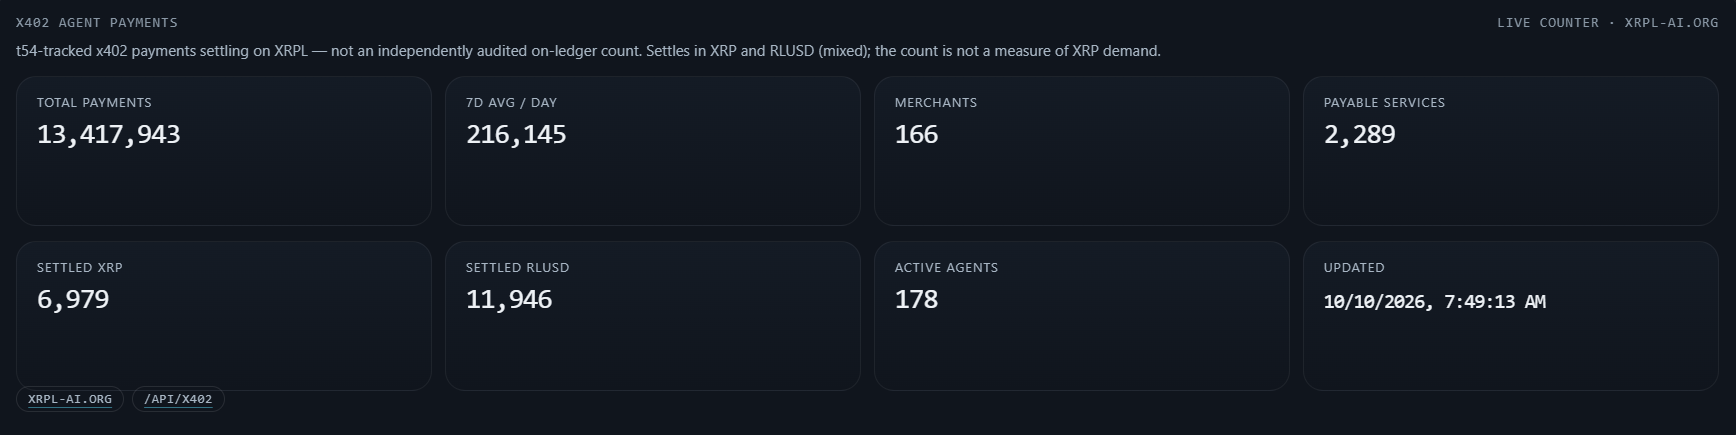Viewport: 1736px width, 435px height.
Task: Open the /API/X402 link pill
Action: tap(178, 399)
